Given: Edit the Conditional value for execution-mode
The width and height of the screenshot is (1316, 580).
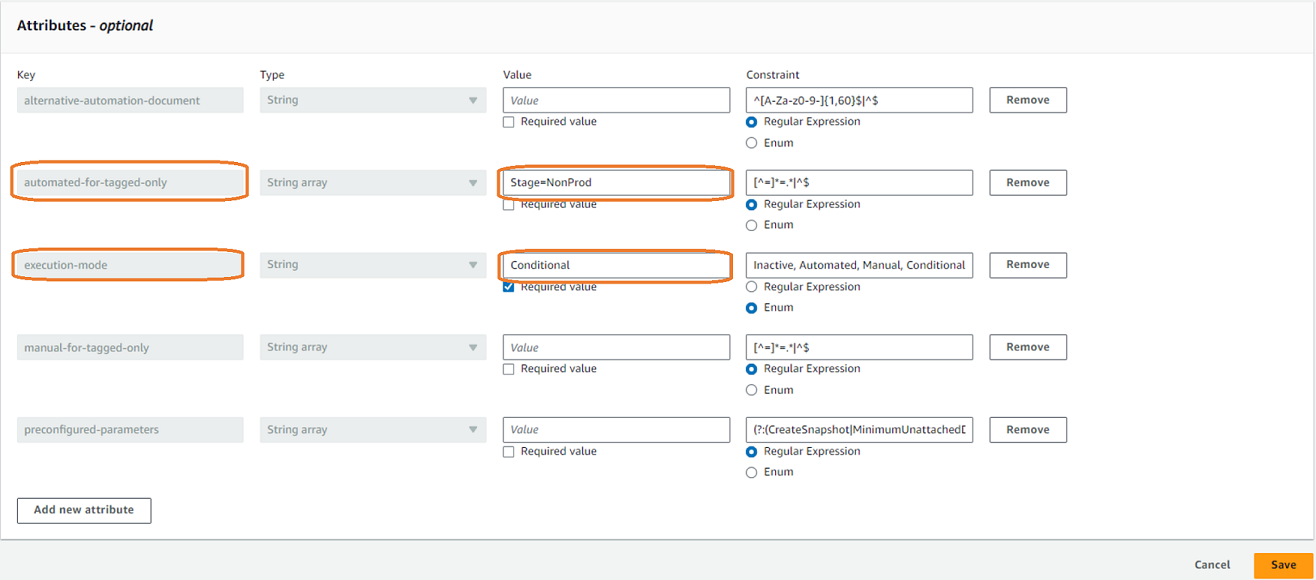Looking at the screenshot, I should (x=616, y=265).
